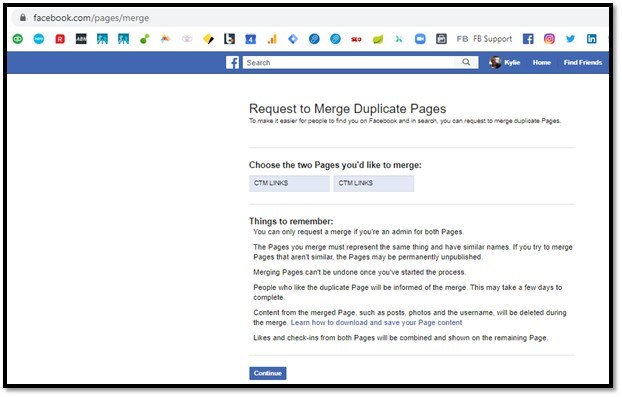Click the 'Likes and check-ins from both Pages' line
This screenshot has width=622, height=397.
(401, 338)
